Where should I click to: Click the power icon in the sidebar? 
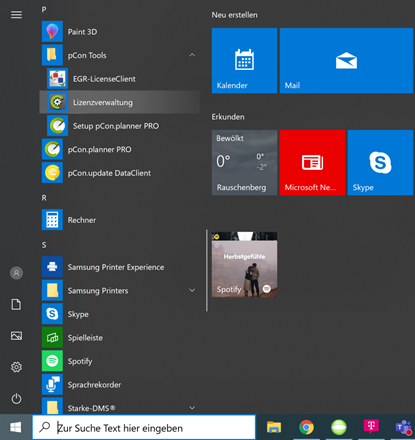point(16,399)
